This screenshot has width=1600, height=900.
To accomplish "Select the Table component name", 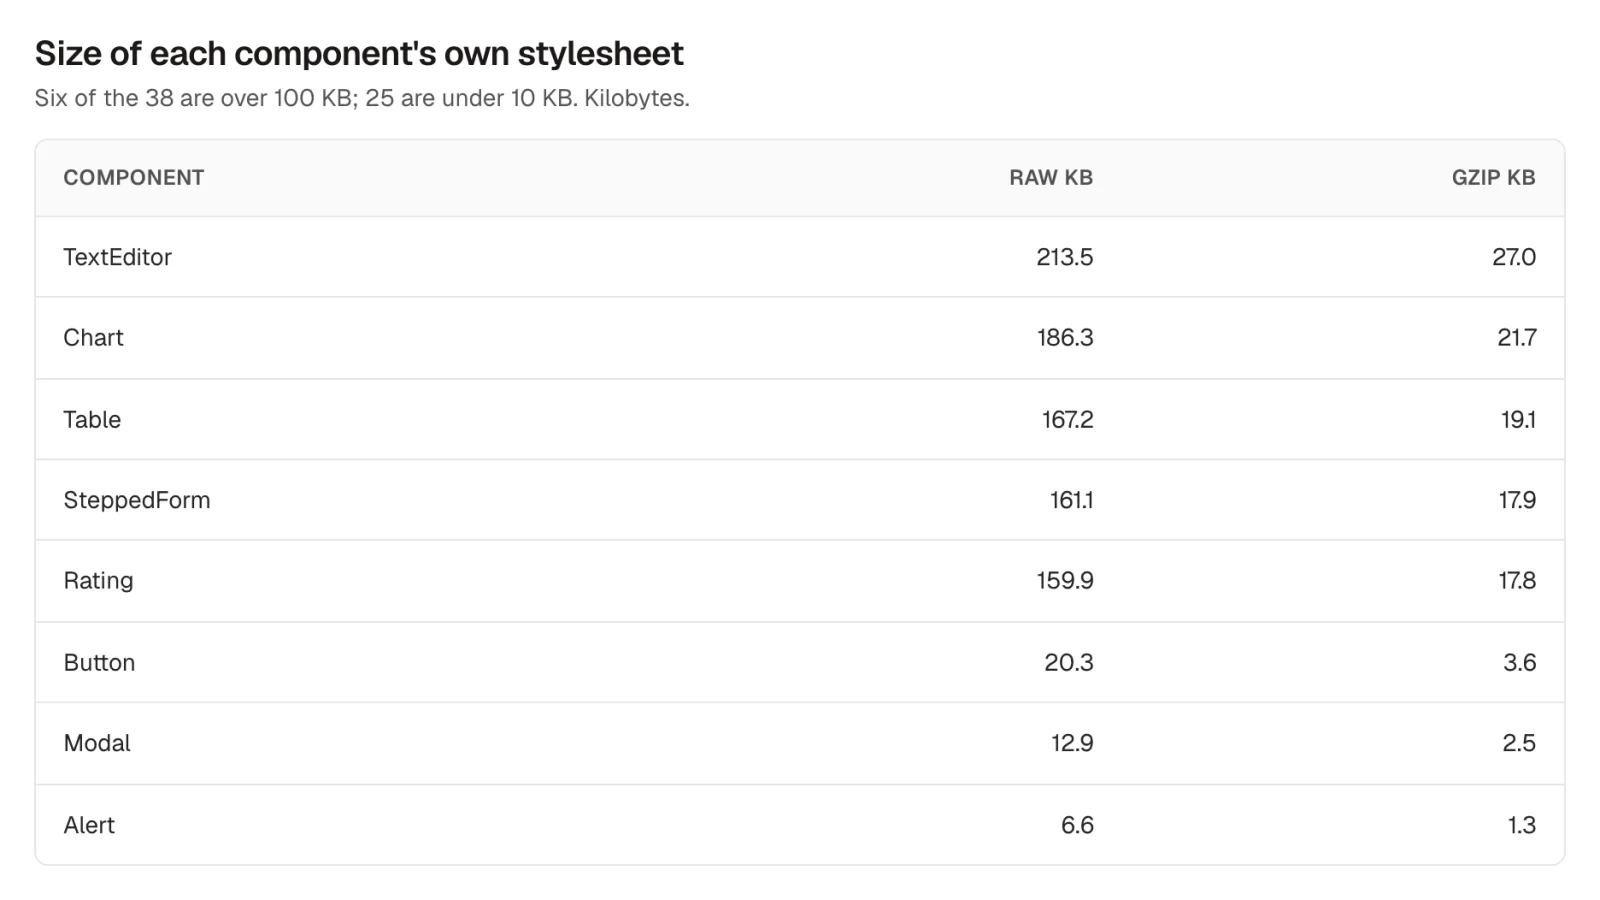I will tap(92, 420).
